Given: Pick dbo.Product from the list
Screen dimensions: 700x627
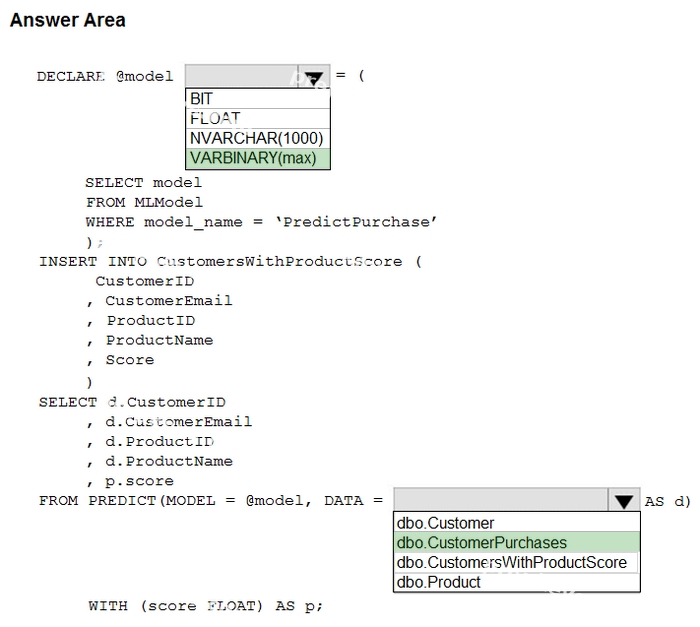Looking at the screenshot, I should click(x=517, y=582).
